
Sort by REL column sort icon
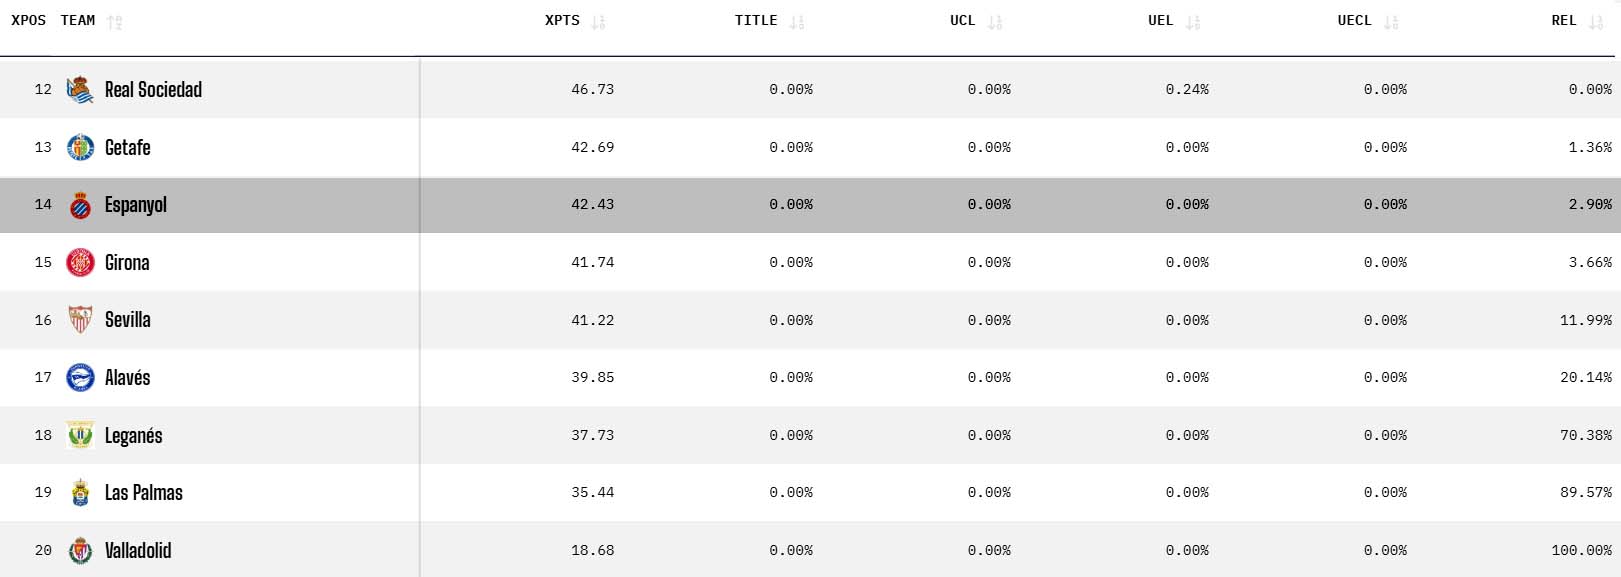(1595, 22)
